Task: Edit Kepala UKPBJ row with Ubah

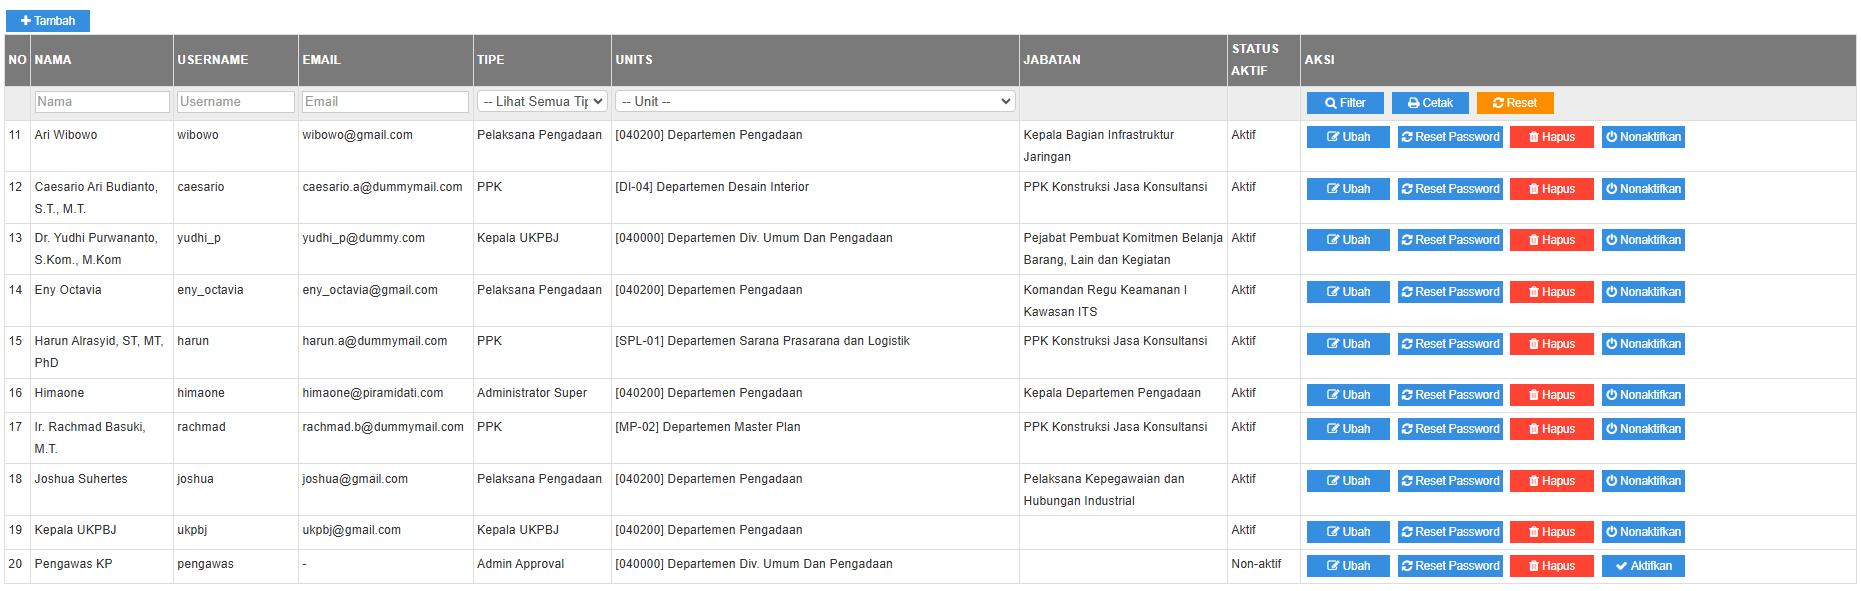Action: point(1348,532)
